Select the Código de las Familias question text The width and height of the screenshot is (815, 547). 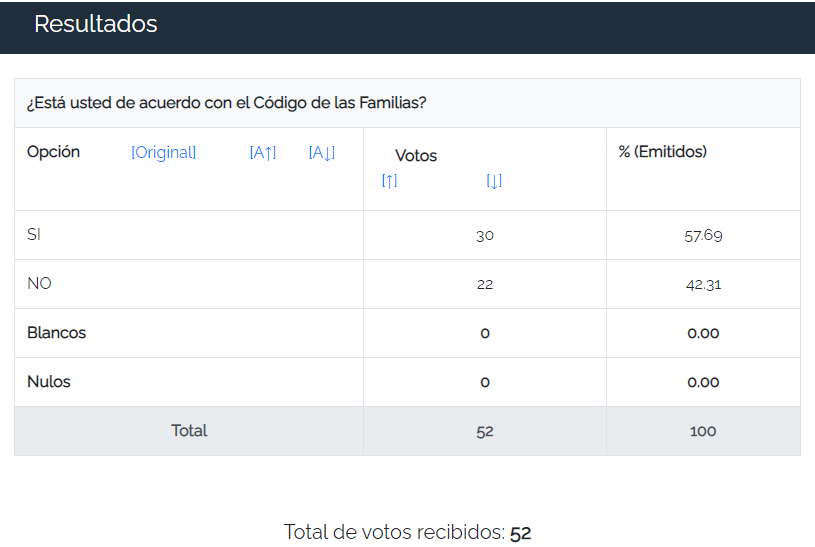(227, 103)
